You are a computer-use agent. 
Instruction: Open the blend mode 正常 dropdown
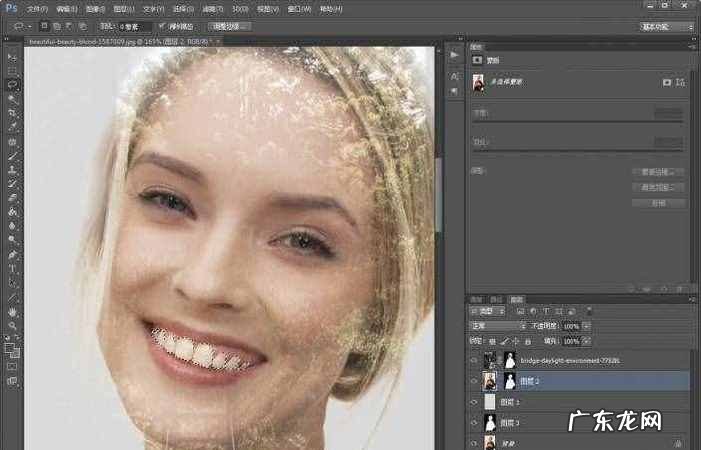(498, 326)
